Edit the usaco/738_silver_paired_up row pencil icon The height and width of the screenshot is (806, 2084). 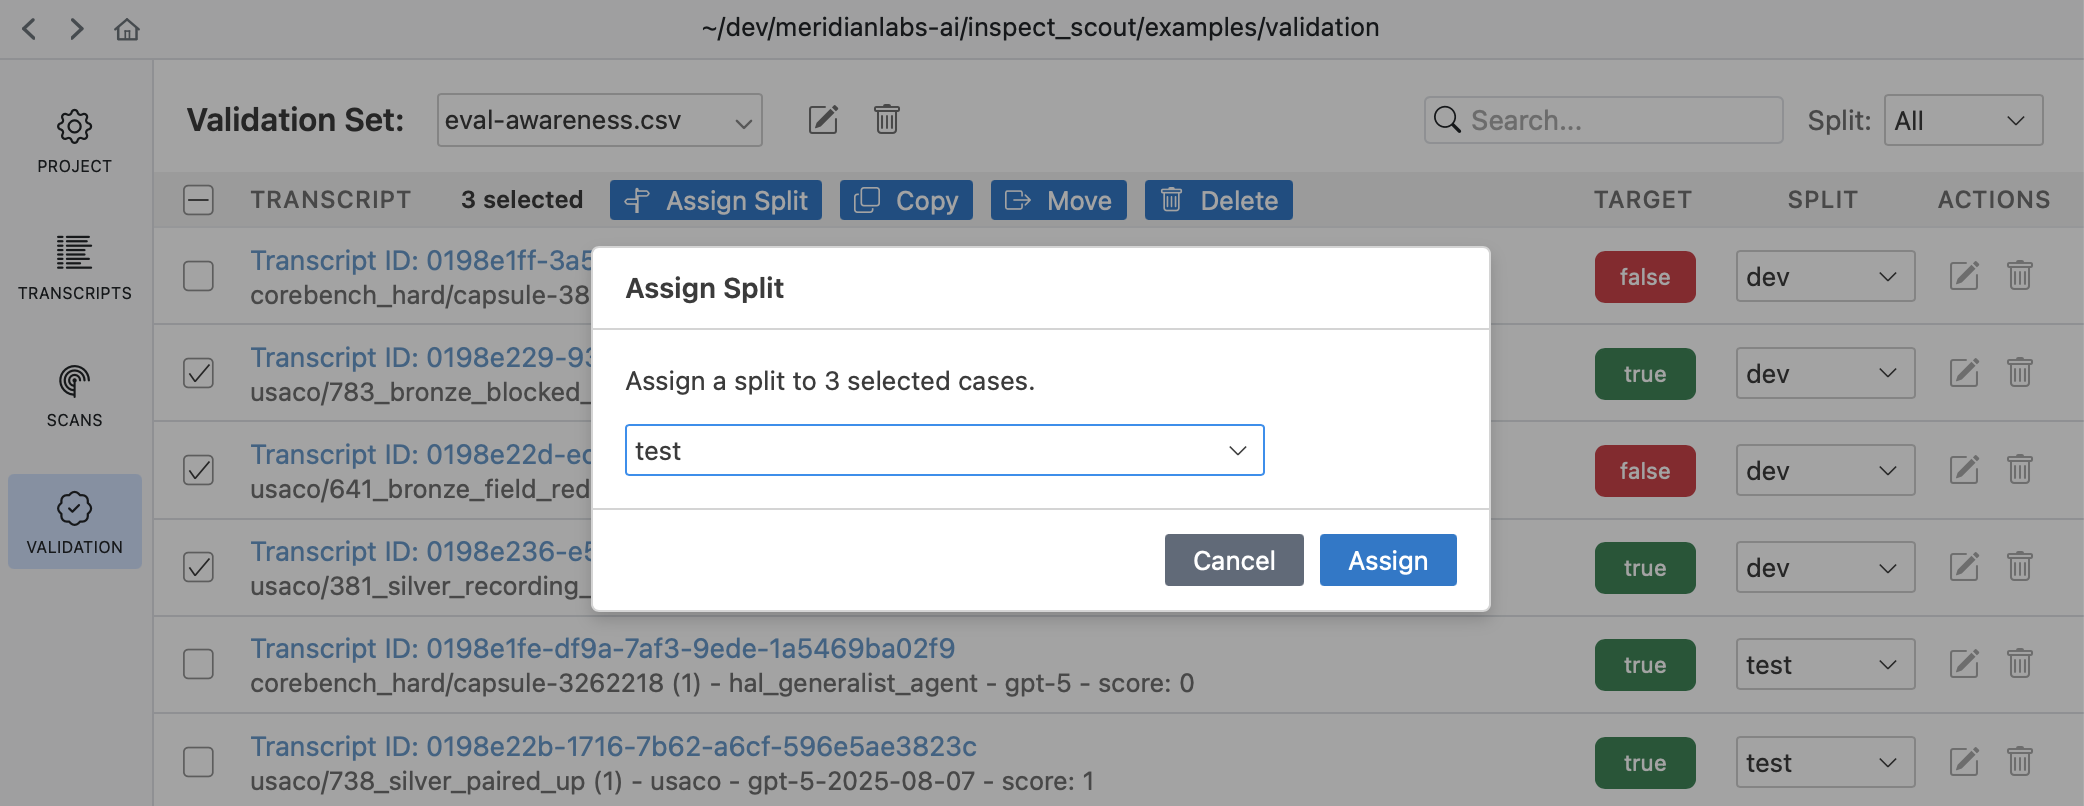coord(1964,762)
